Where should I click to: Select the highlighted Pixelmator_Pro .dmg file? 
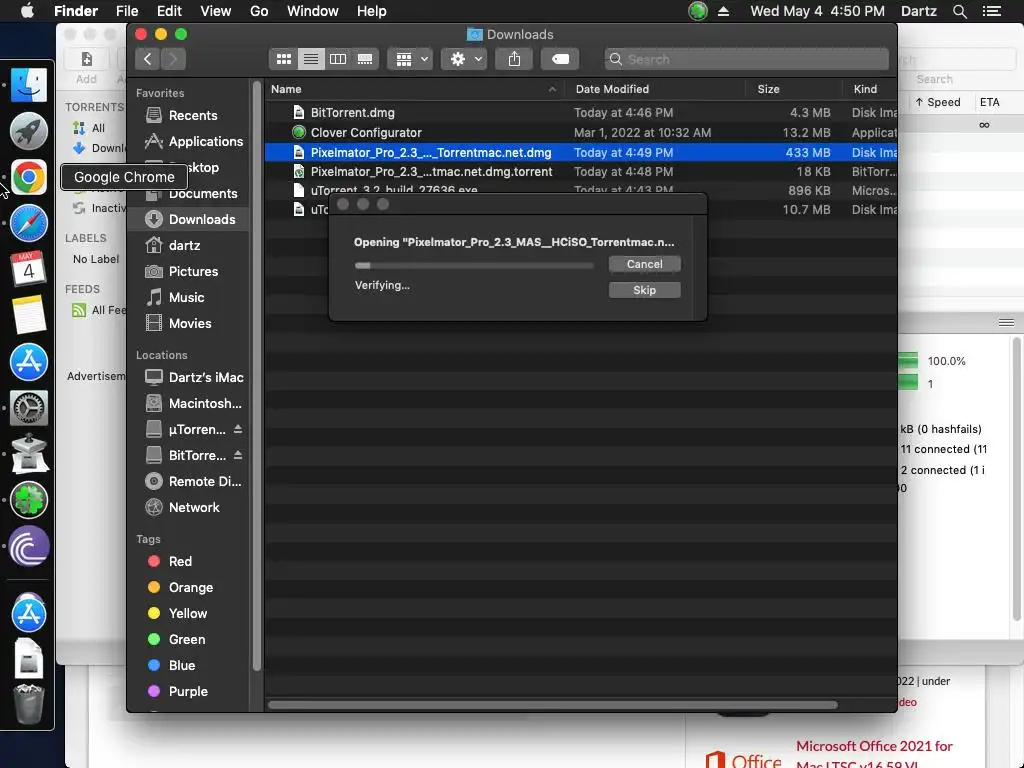581,152
